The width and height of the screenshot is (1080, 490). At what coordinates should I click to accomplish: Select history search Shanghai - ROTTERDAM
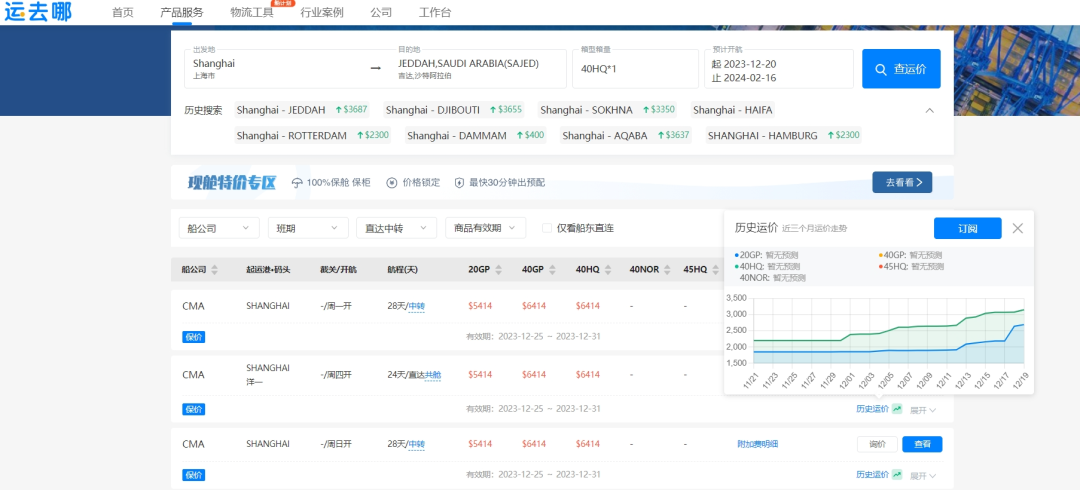pos(313,136)
